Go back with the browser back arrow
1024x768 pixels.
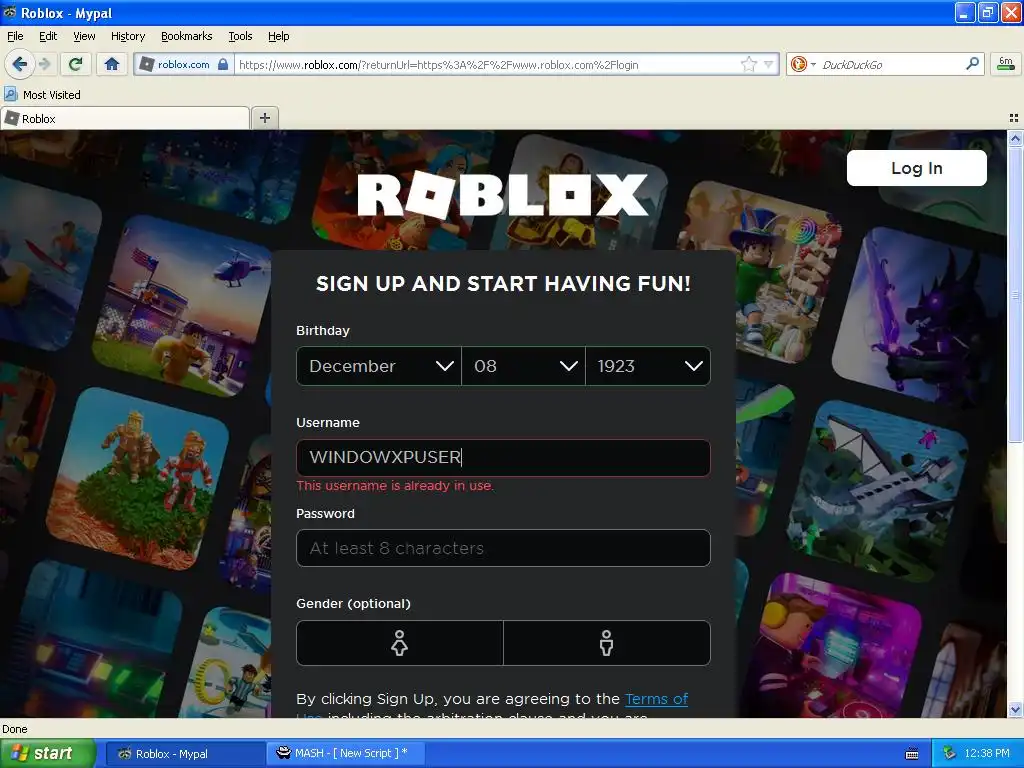pyautogui.click(x=19, y=64)
